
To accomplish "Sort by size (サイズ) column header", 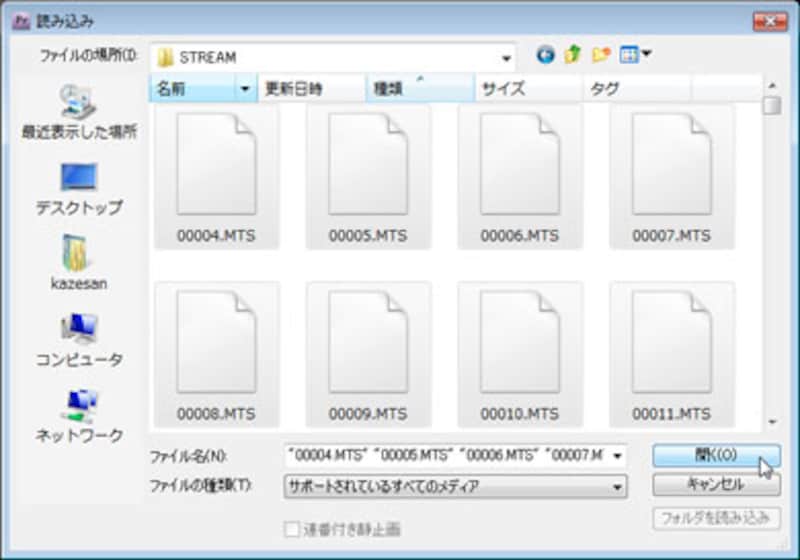I will pos(528,89).
